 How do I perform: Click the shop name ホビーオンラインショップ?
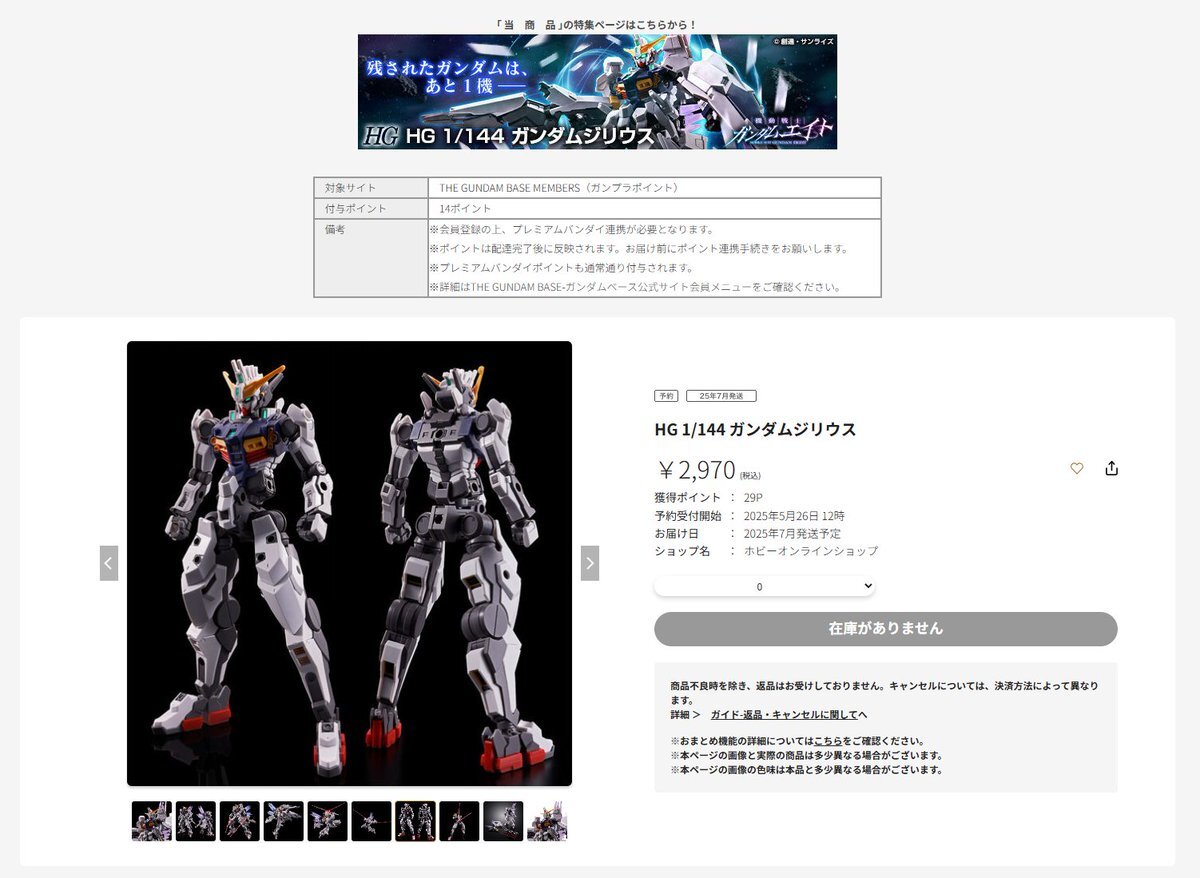(811, 551)
